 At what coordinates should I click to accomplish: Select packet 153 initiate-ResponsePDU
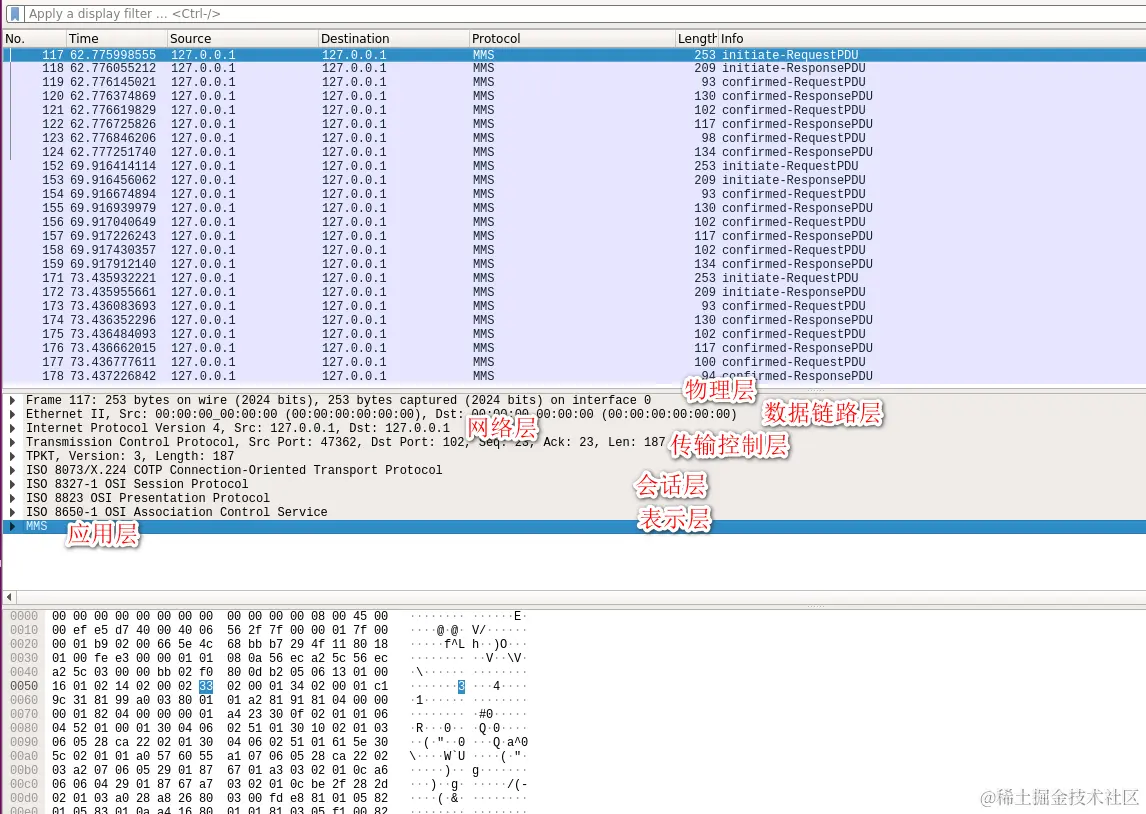pos(574,180)
